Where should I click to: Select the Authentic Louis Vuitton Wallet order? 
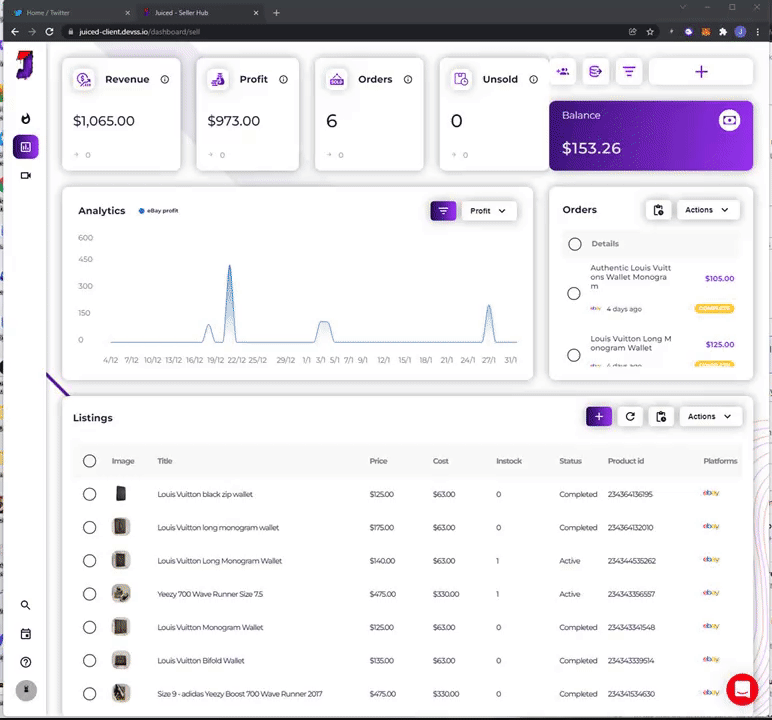point(574,294)
